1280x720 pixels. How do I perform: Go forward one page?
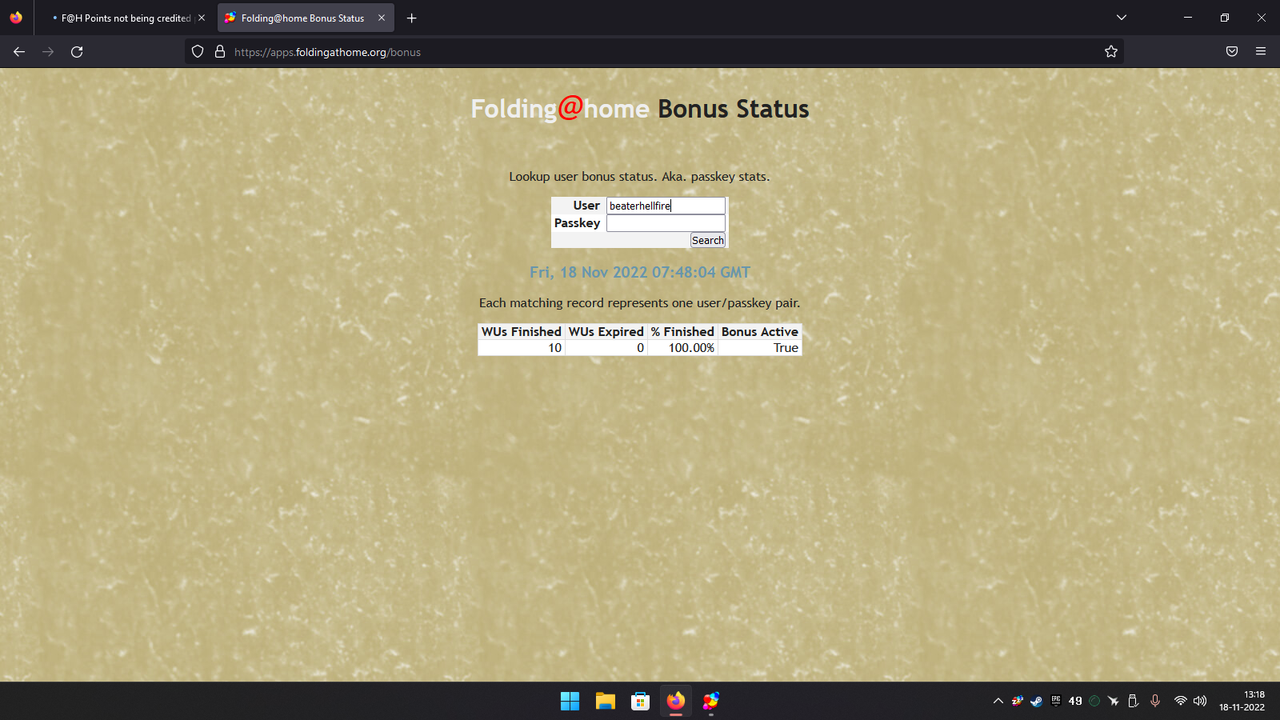click(48, 52)
